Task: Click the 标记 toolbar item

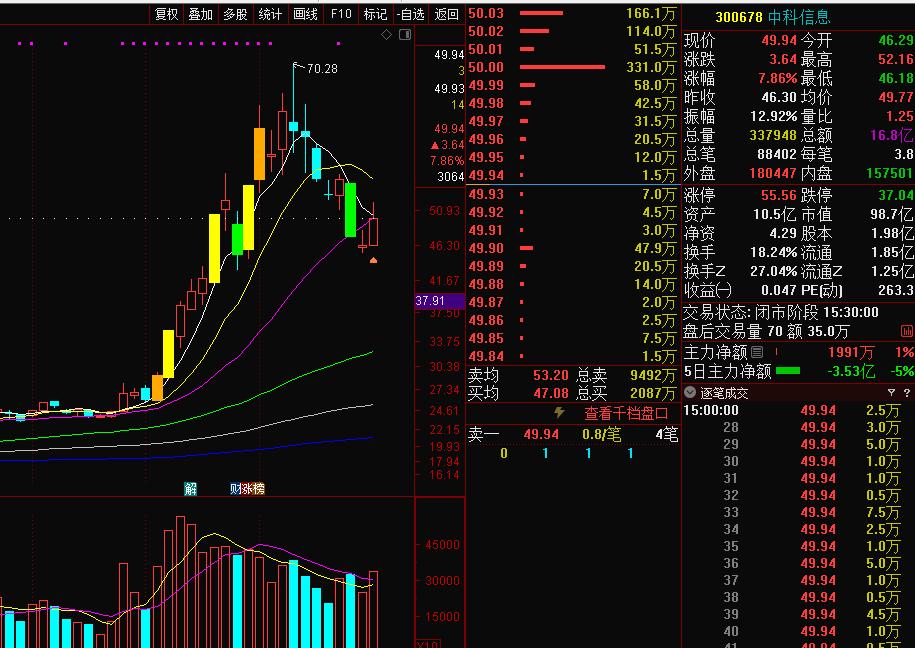Action: click(x=375, y=14)
